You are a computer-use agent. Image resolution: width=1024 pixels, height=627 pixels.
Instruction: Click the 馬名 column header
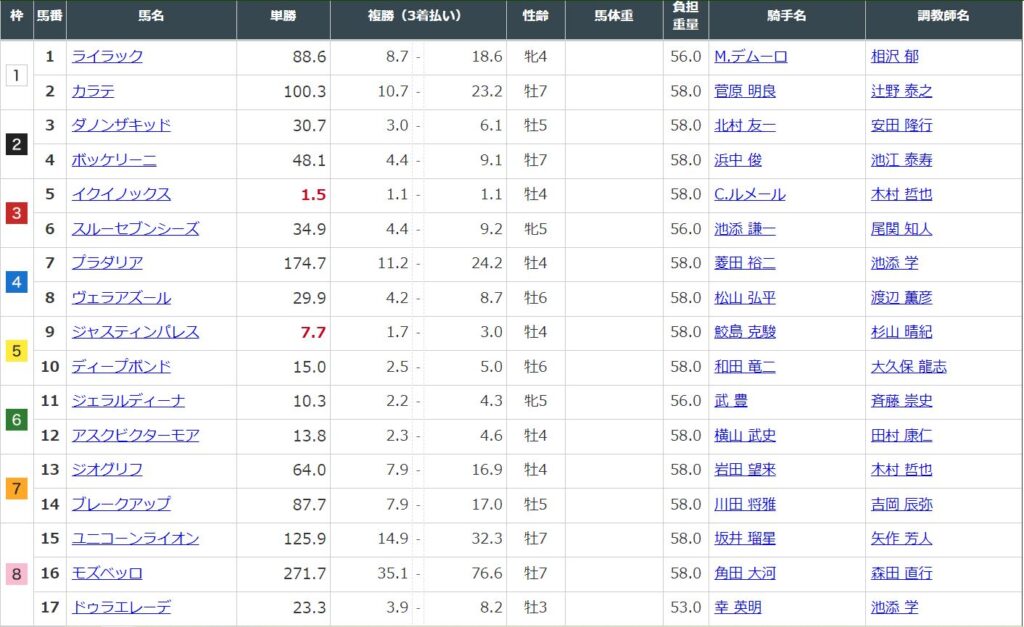click(x=151, y=17)
